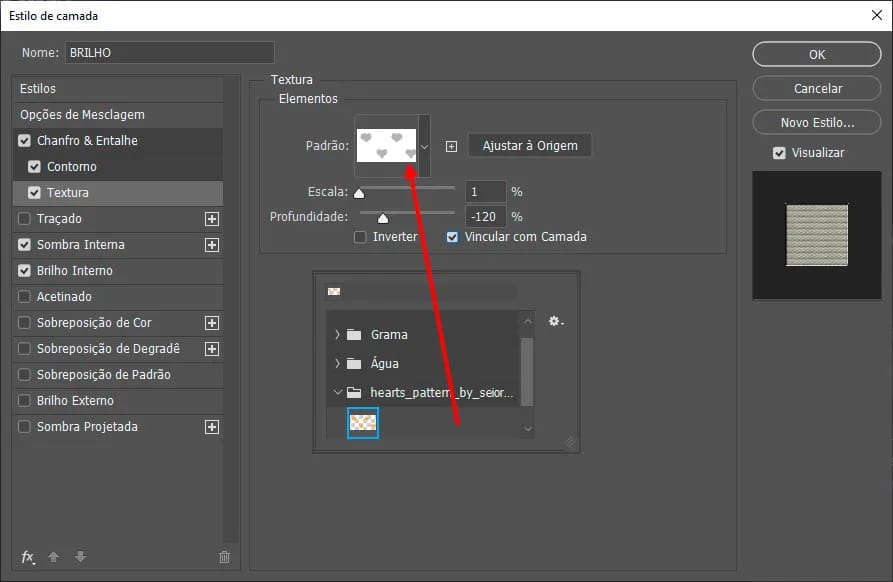Click the style preview thumbnail
The image size is (893, 582).
coord(817,235)
